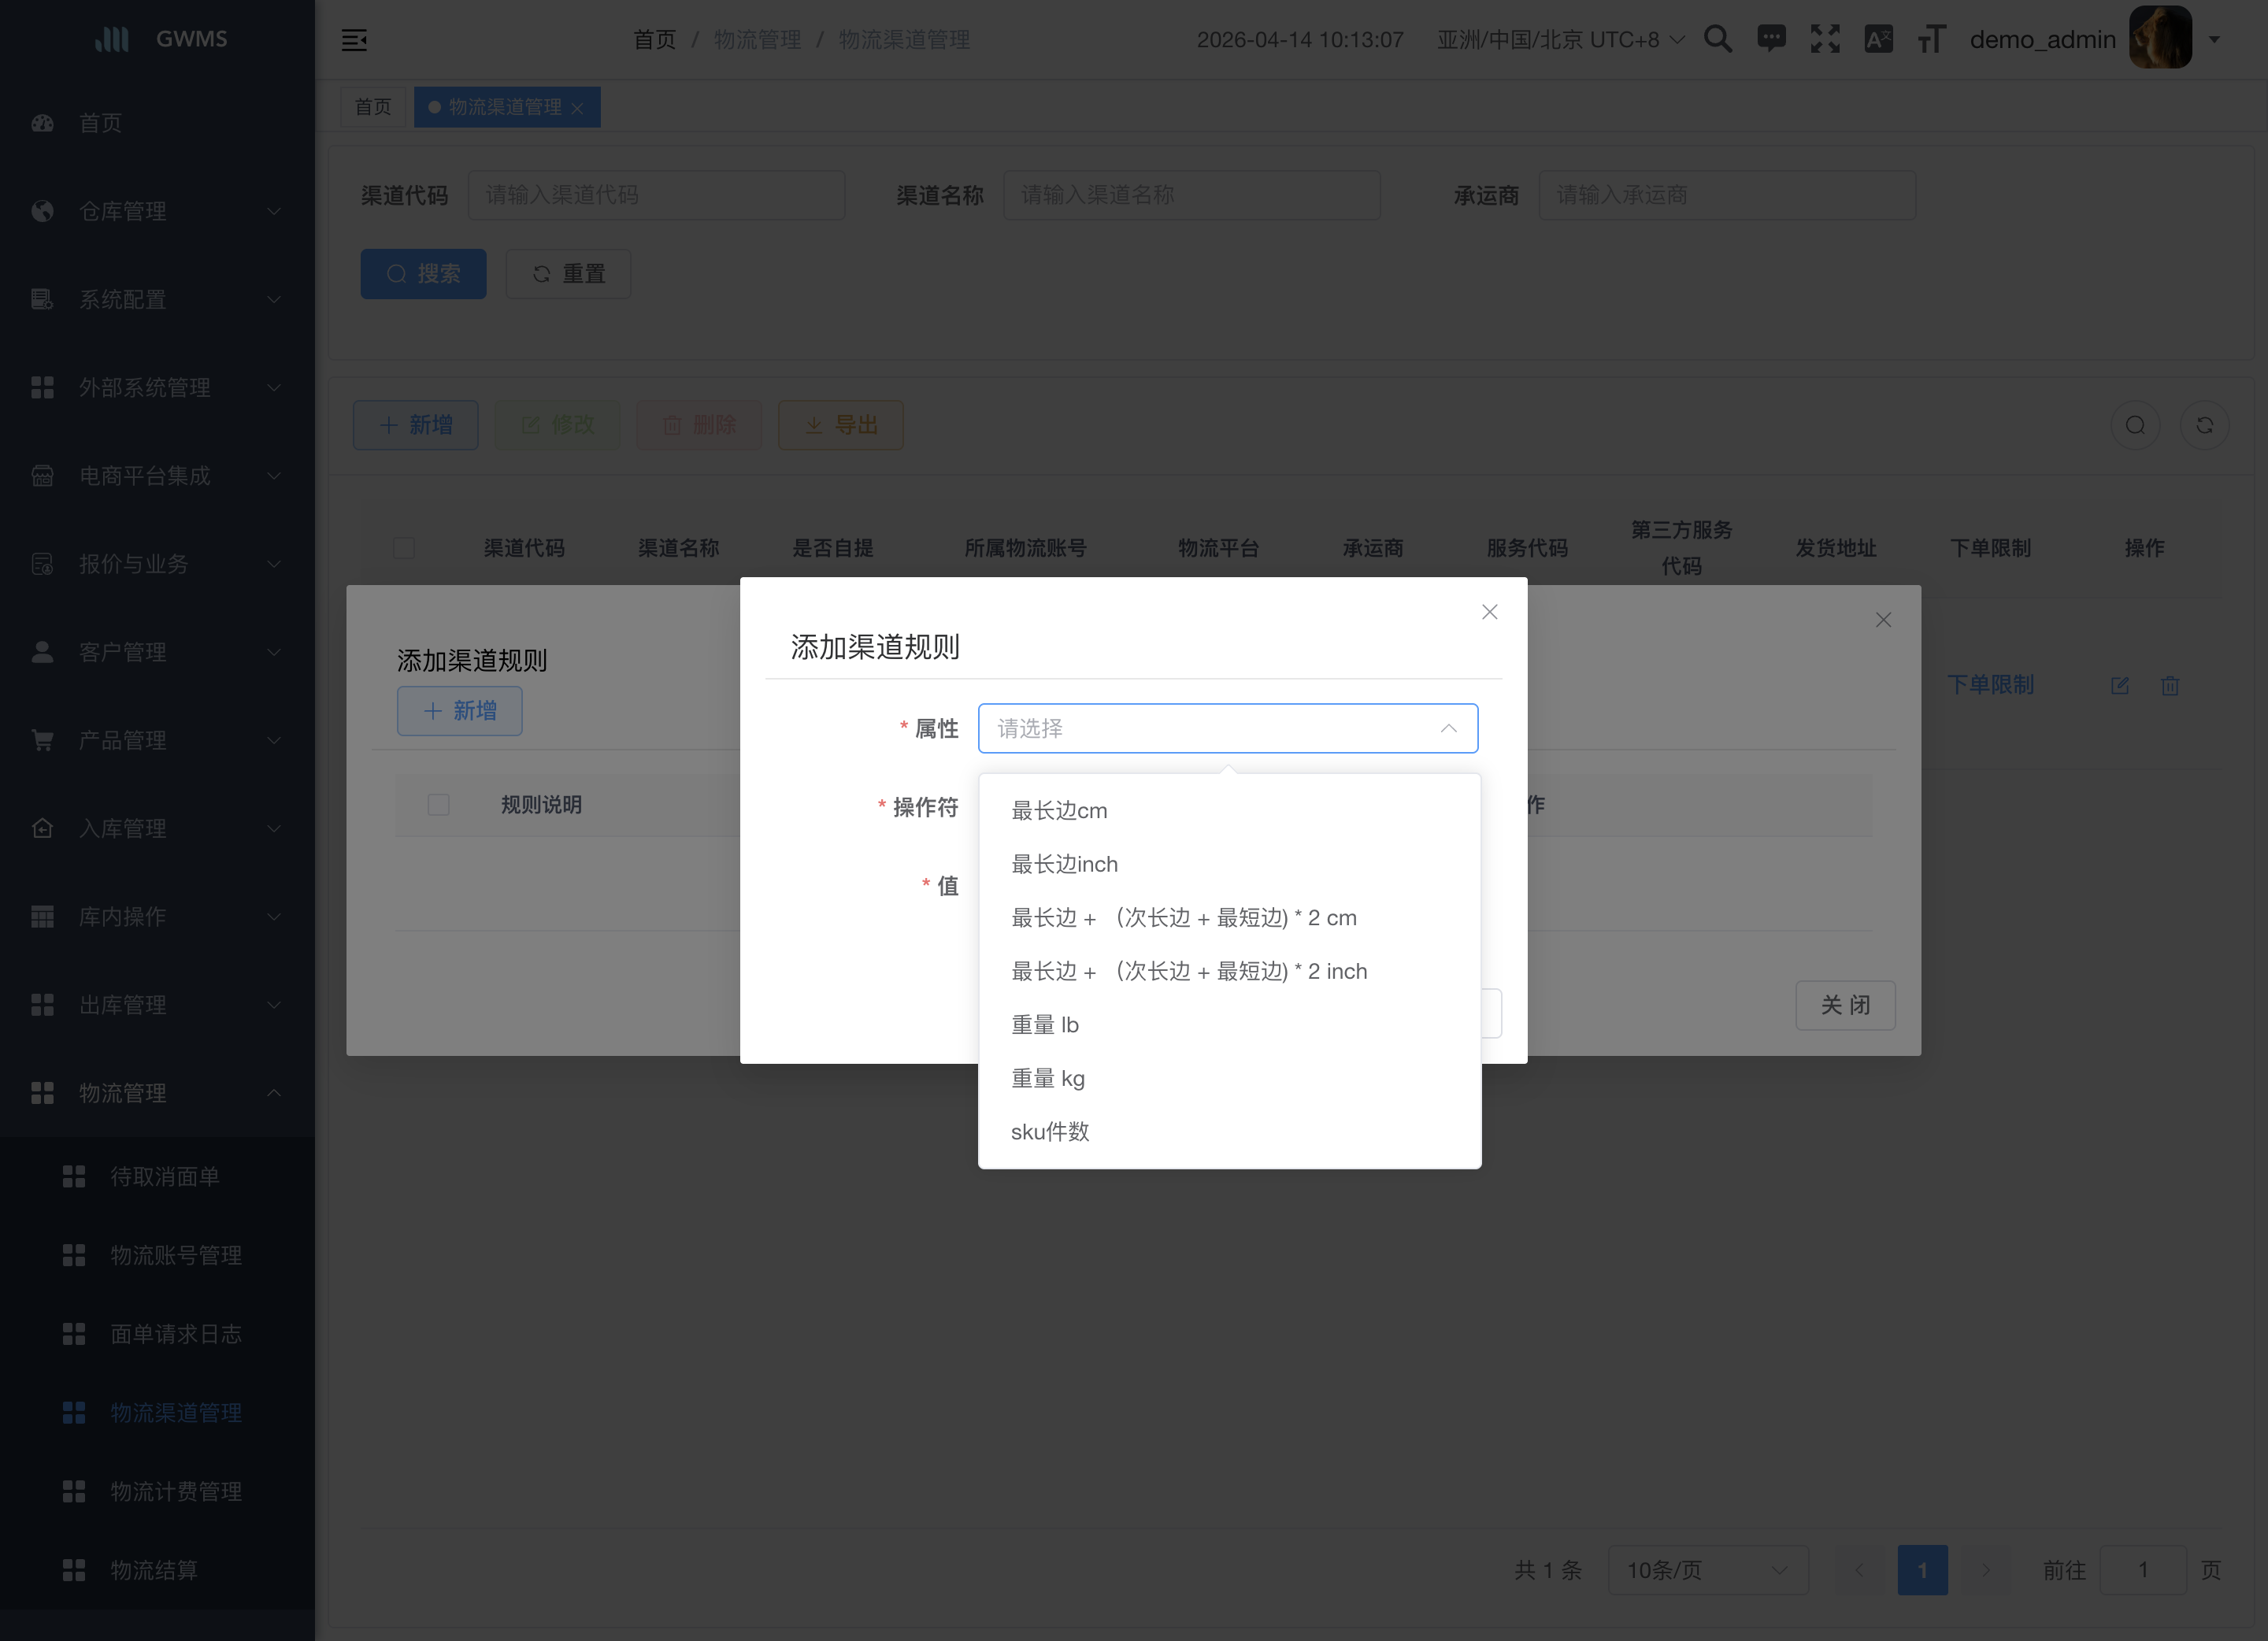2268x1641 pixels.
Task: Open 物流账号管理 submenu item
Action: pos(157,1255)
